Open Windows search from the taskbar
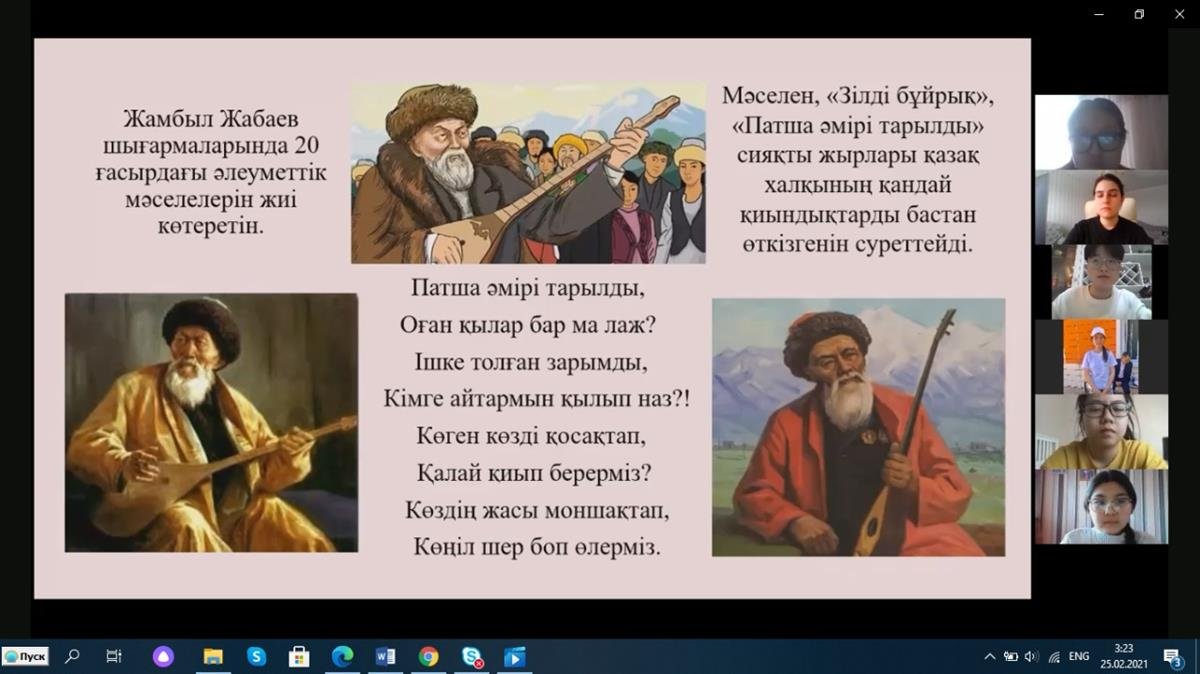 click(x=72, y=657)
